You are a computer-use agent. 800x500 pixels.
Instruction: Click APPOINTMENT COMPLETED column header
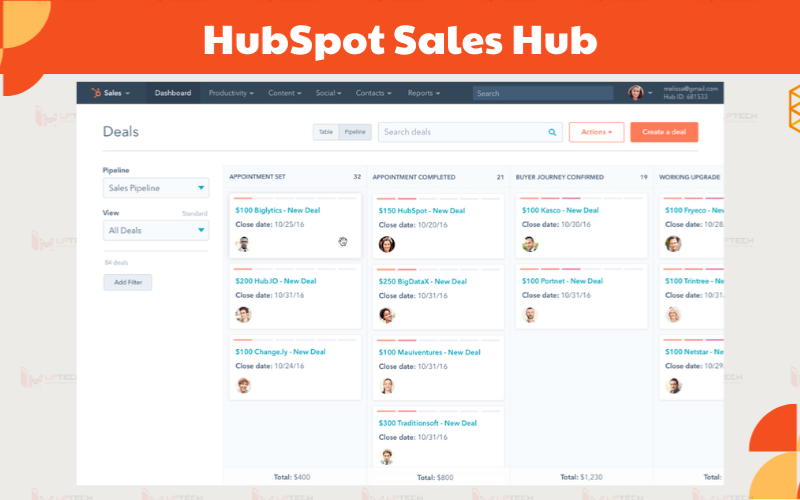[x=414, y=177]
